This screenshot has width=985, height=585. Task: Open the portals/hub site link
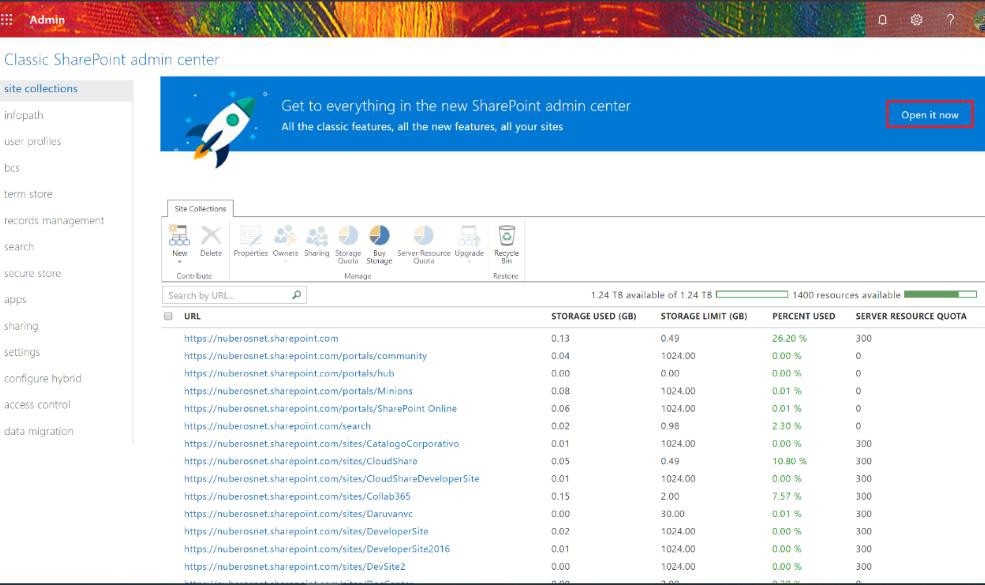click(289, 373)
